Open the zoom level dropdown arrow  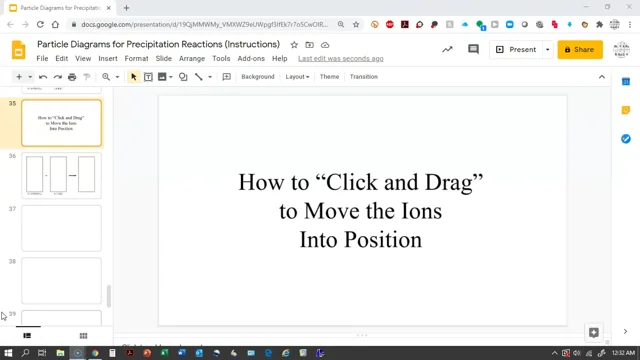[x=117, y=77]
